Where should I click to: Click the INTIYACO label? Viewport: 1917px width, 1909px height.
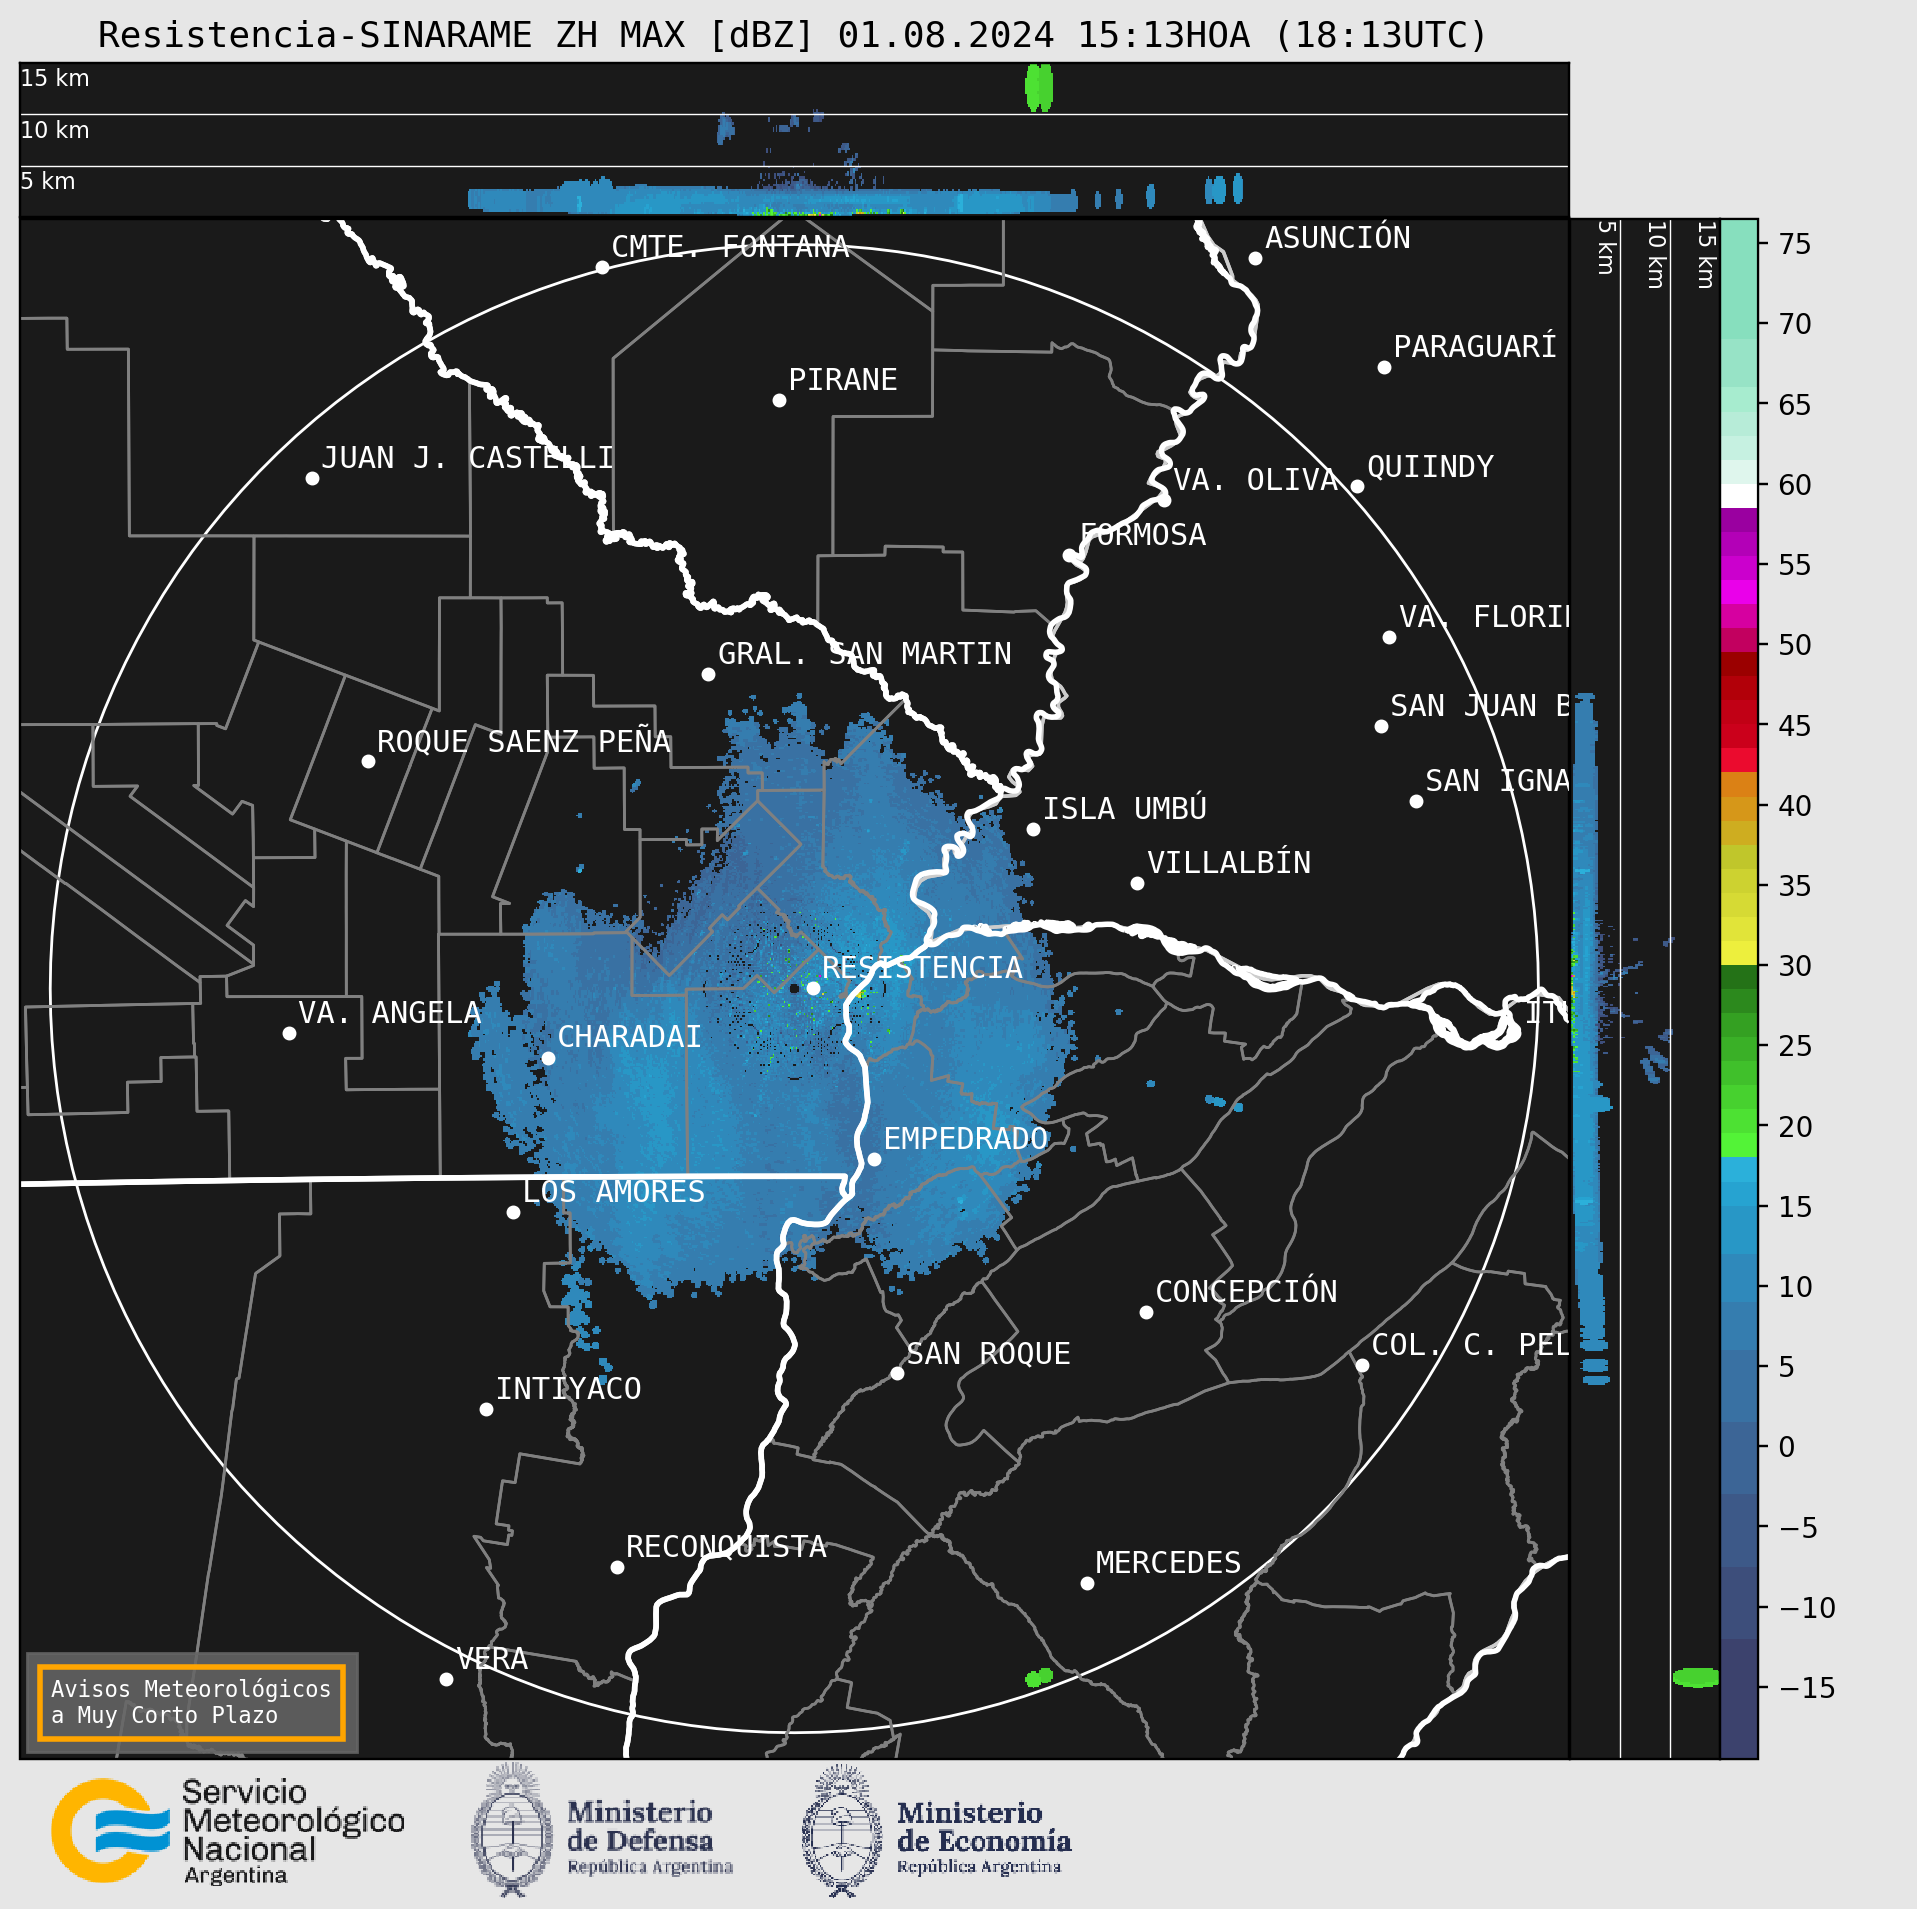pyautogui.click(x=568, y=1389)
